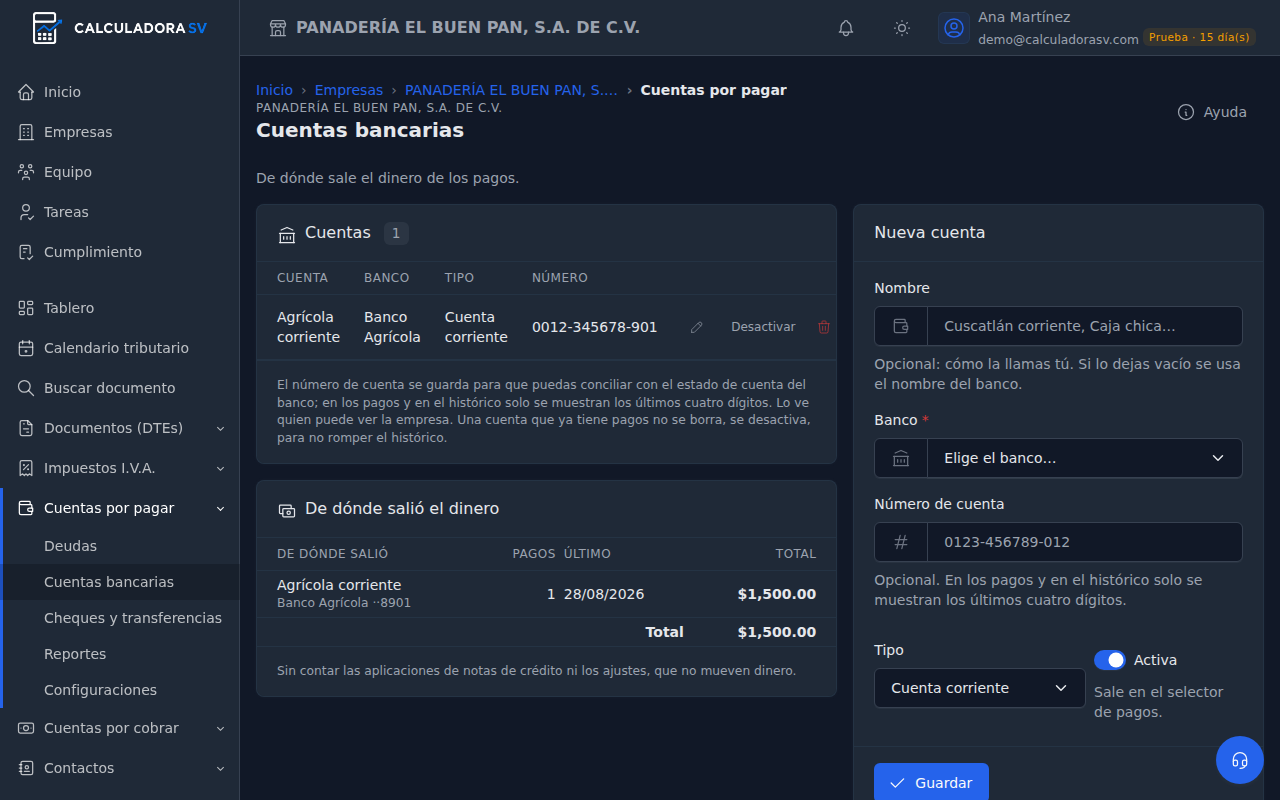Click Desactivar for Agrícola corriente
Image resolution: width=1280 pixels, height=800 pixels.
click(763, 327)
